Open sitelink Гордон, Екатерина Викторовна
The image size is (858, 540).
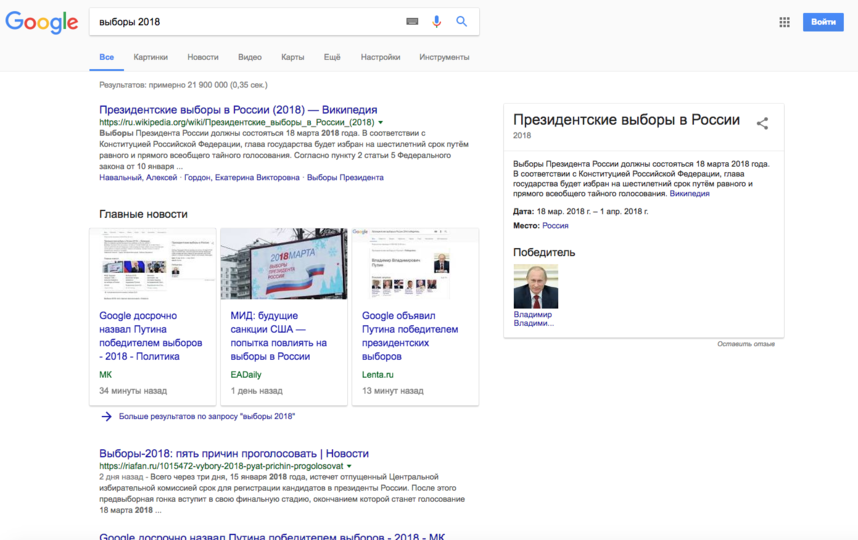[x=242, y=177]
